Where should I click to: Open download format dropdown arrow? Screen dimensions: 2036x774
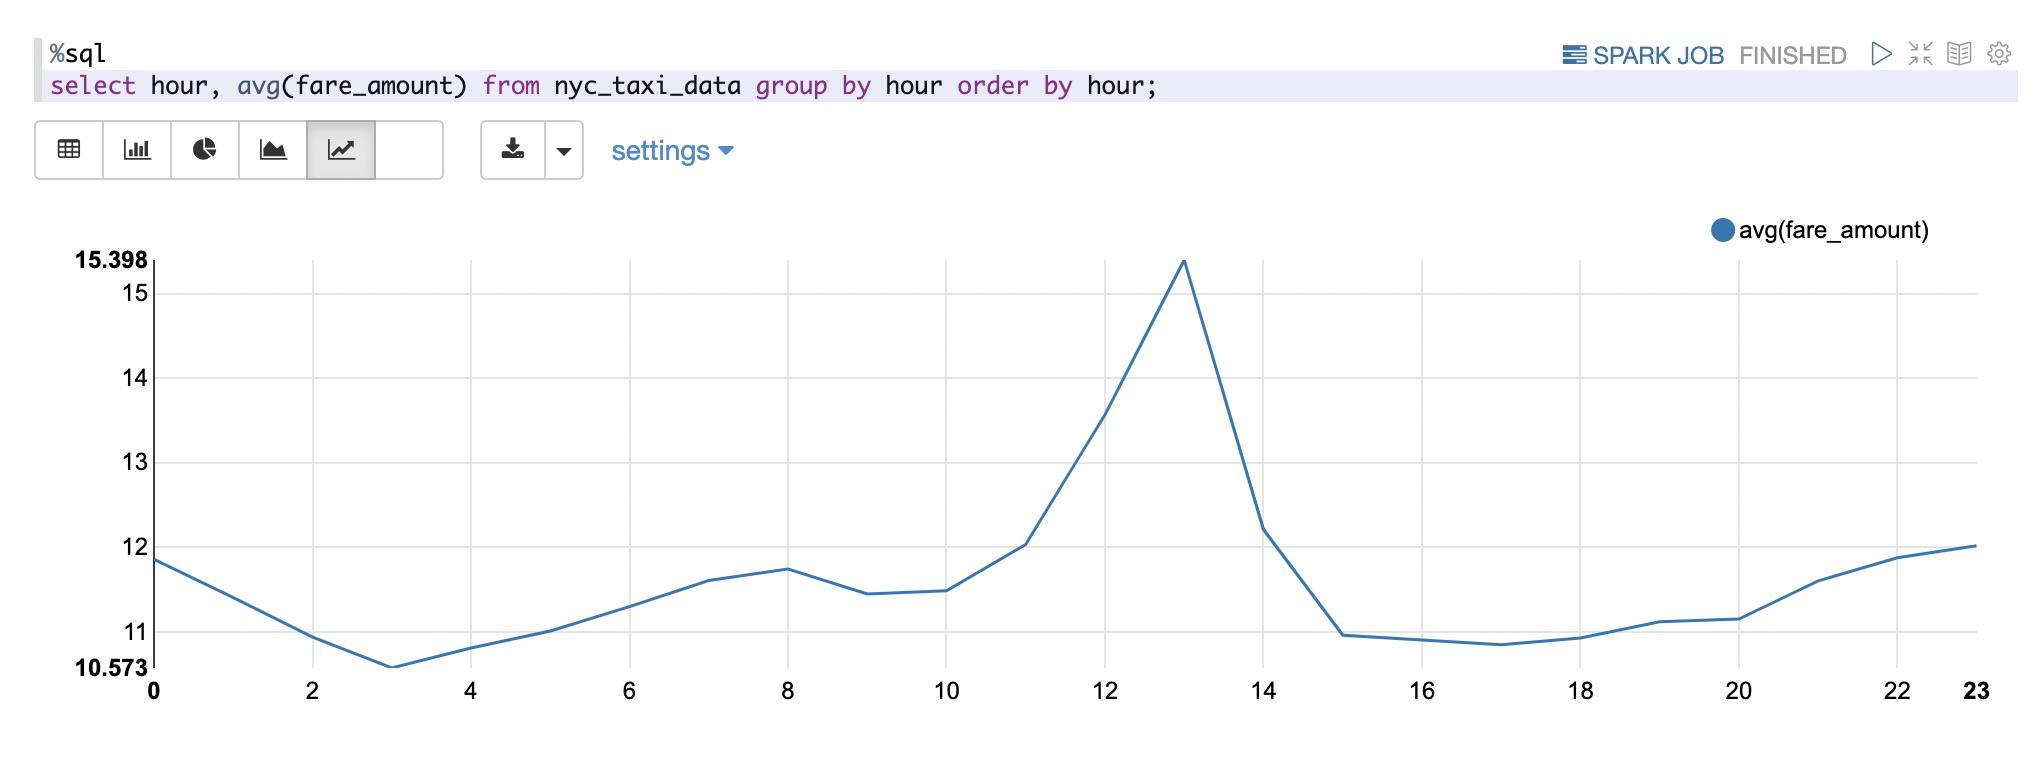564,151
